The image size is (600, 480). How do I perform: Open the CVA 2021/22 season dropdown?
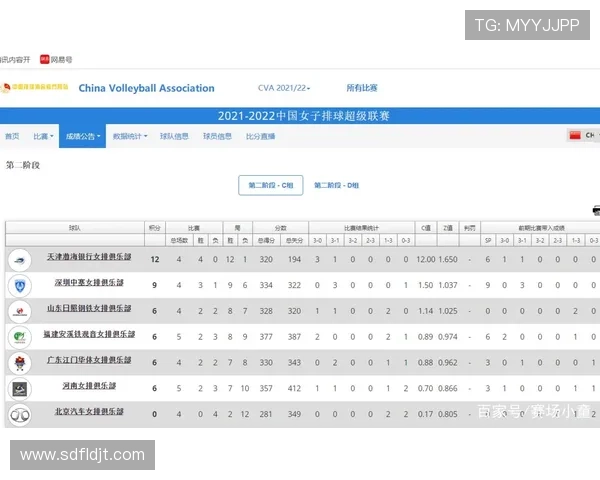tap(284, 88)
